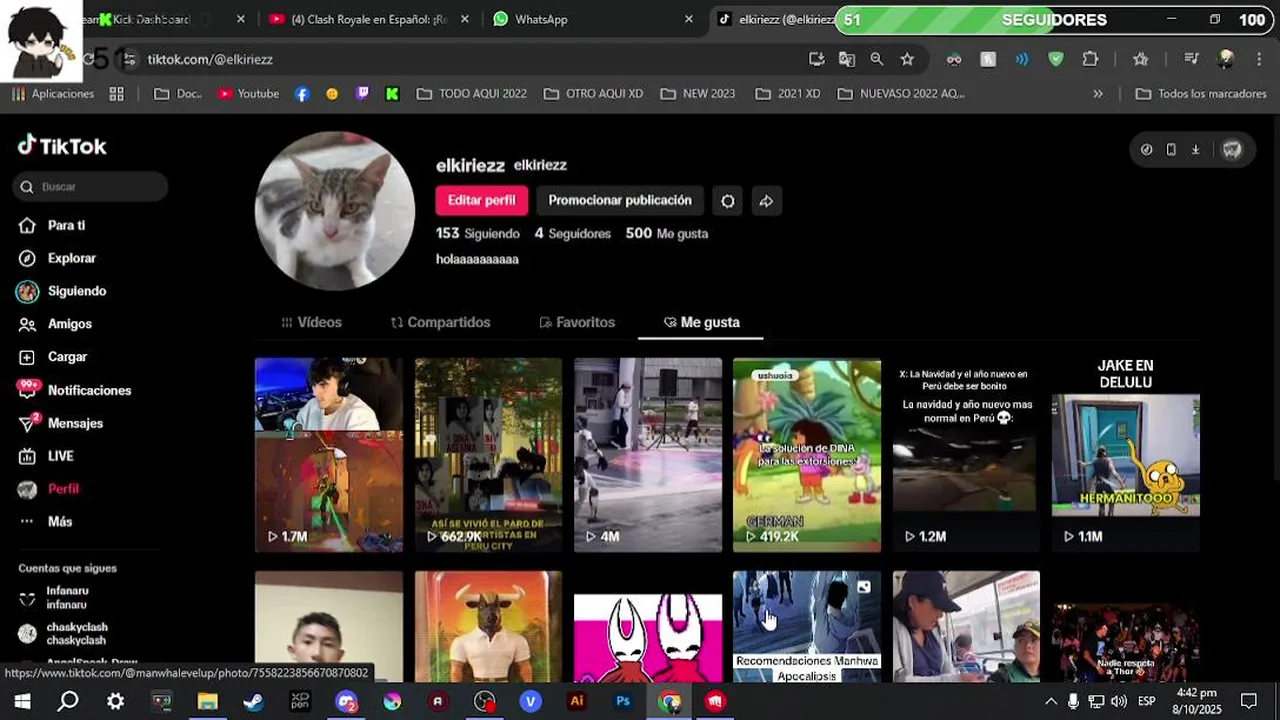This screenshot has width=1280, height=720.
Task: Click the phone icon at top right
Action: pos(1171,150)
